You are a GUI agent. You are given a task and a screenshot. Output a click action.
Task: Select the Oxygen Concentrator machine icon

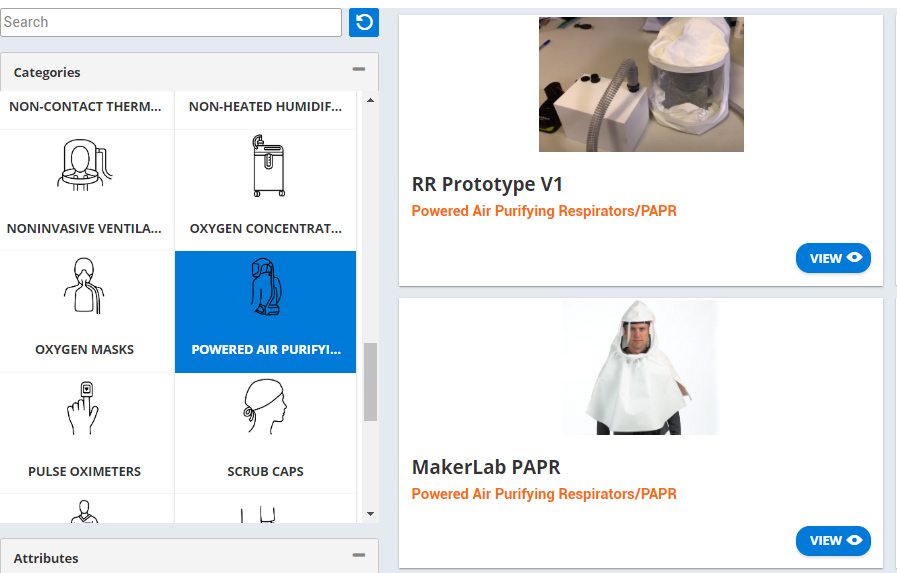click(x=268, y=166)
